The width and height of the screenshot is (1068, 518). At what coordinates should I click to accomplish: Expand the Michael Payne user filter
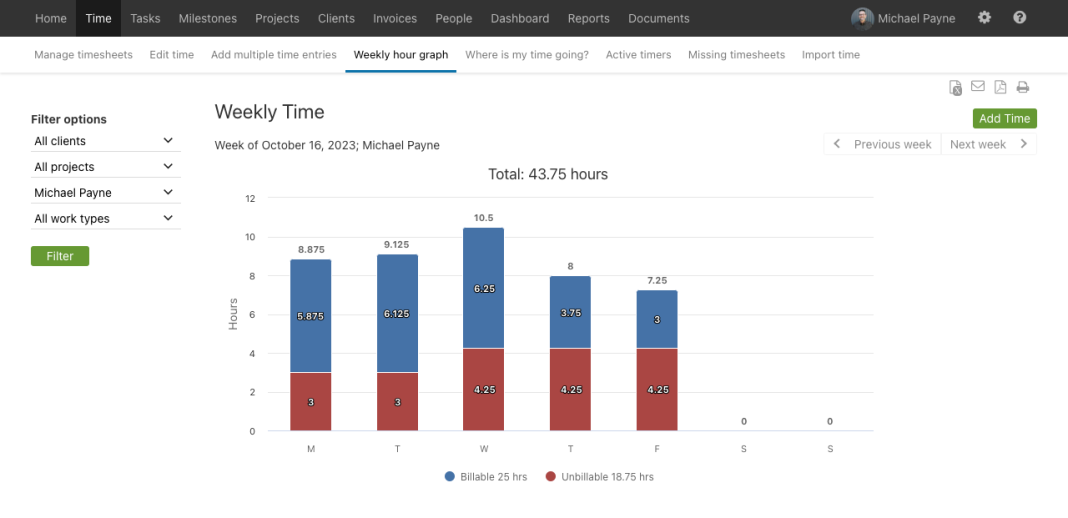pyautogui.click(x=104, y=193)
